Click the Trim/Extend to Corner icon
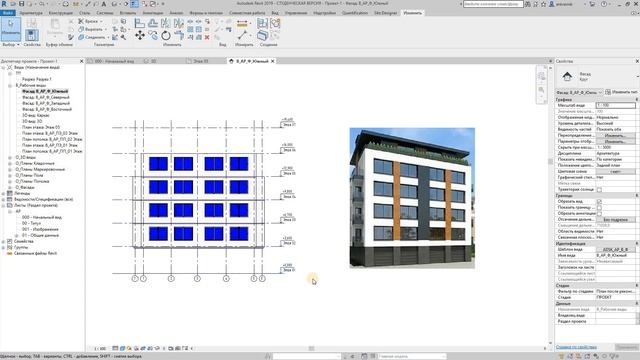The width and height of the screenshot is (640, 360). pyautogui.click(x=178, y=36)
